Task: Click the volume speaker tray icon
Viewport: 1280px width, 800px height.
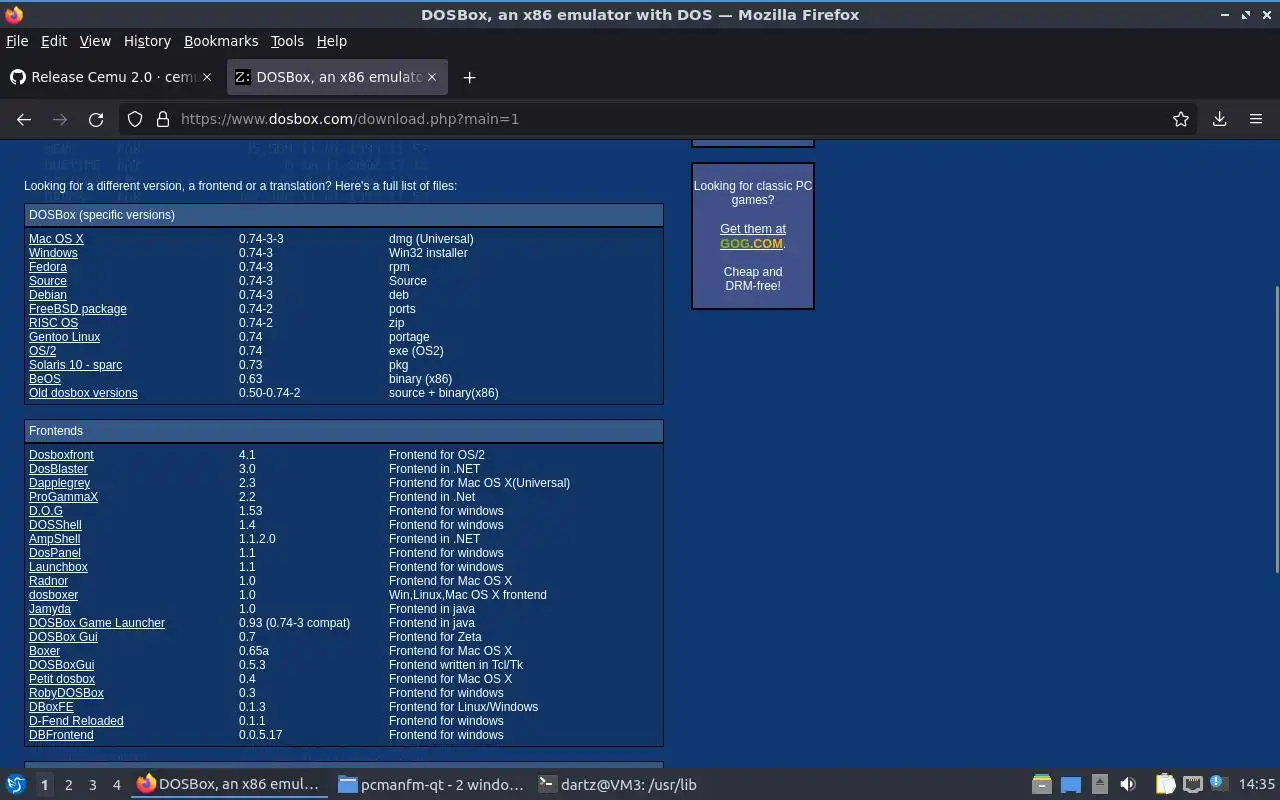Action: point(1128,785)
